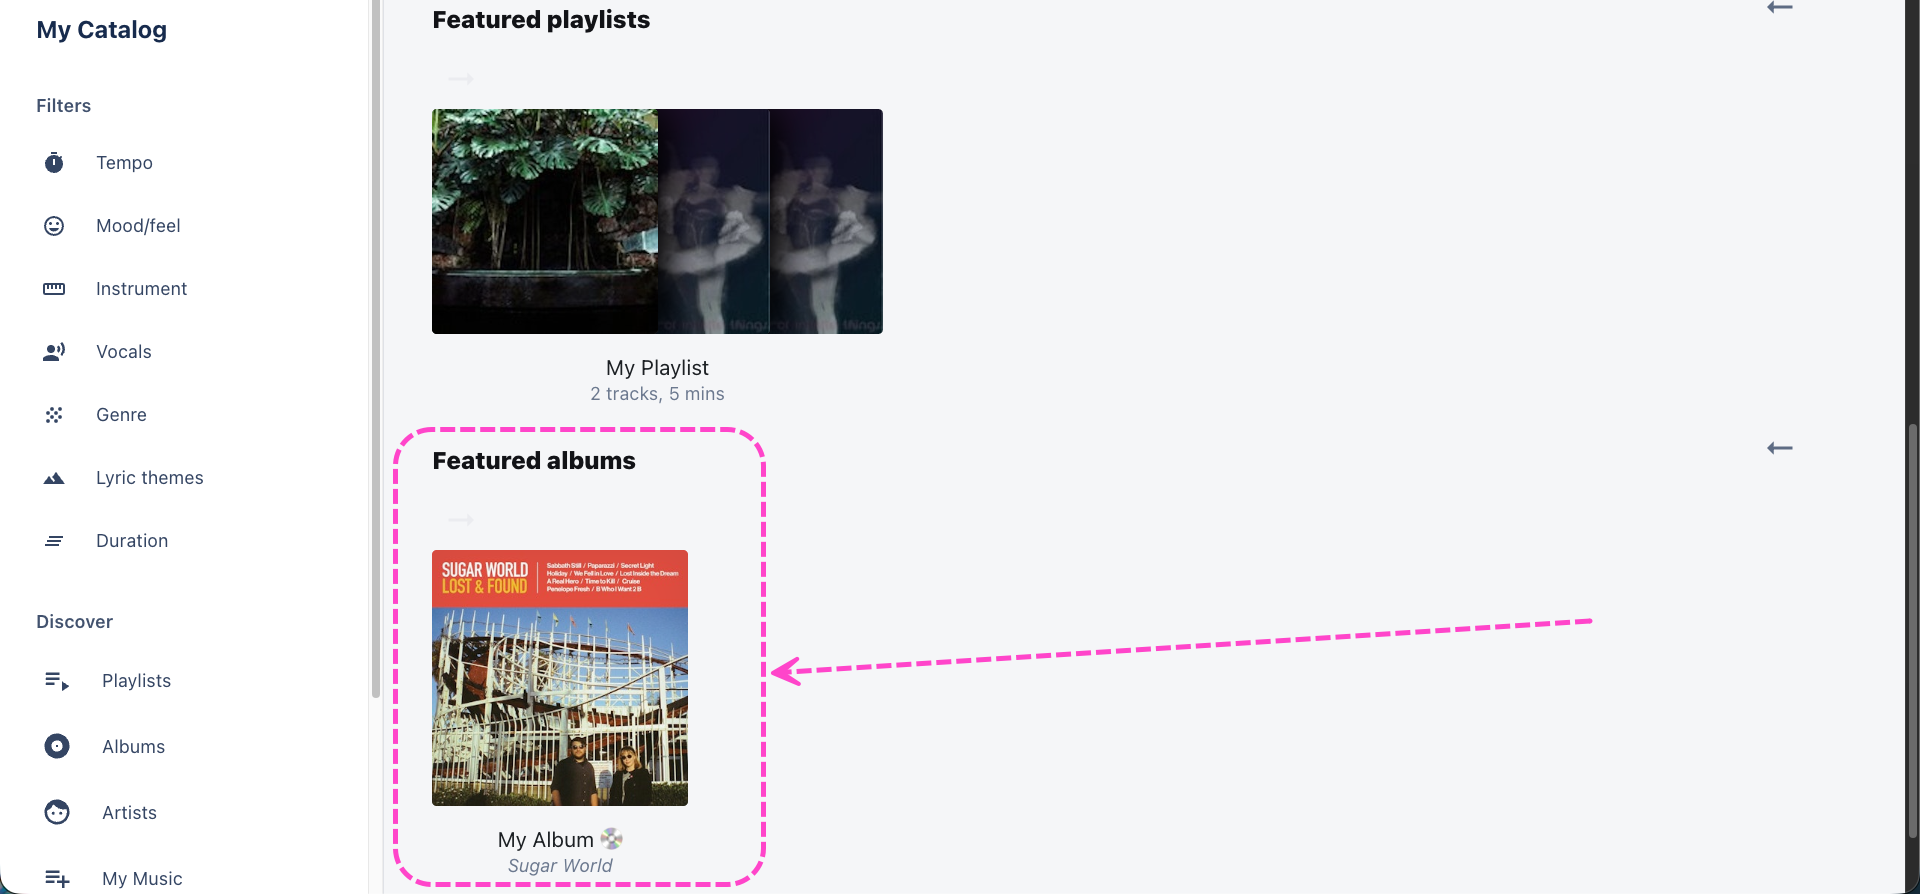Image resolution: width=1920 pixels, height=894 pixels.
Task: Click the My Album title link
Action: (546, 839)
